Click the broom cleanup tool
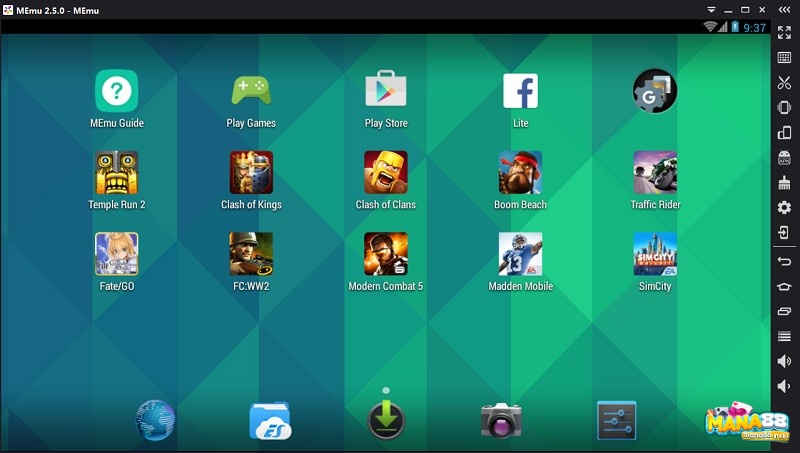The height and width of the screenshot is (453, 800). (x=784, y=183)
